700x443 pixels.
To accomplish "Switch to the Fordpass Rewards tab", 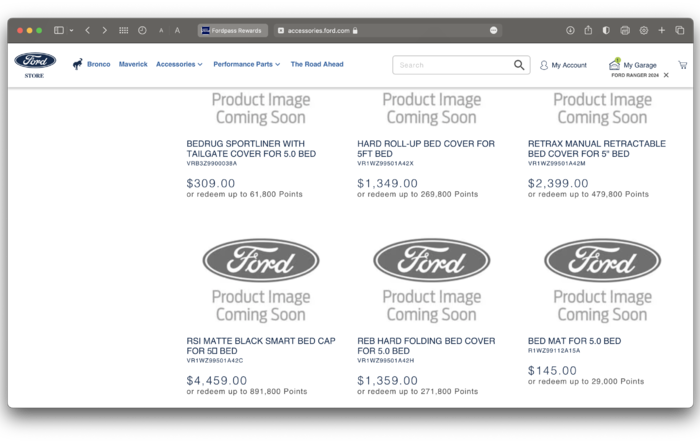I will click(233, 30).
